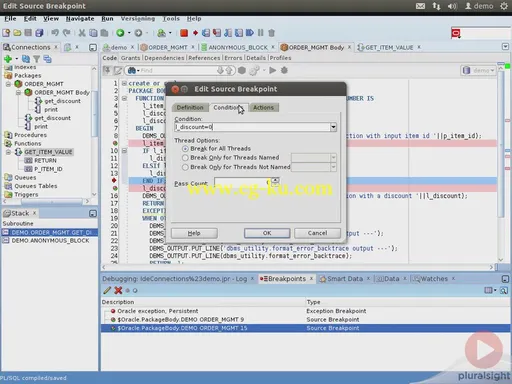Click the Step Into debugger icon
Viewport: 512px width, 384px height.
(x=217, y=33)
